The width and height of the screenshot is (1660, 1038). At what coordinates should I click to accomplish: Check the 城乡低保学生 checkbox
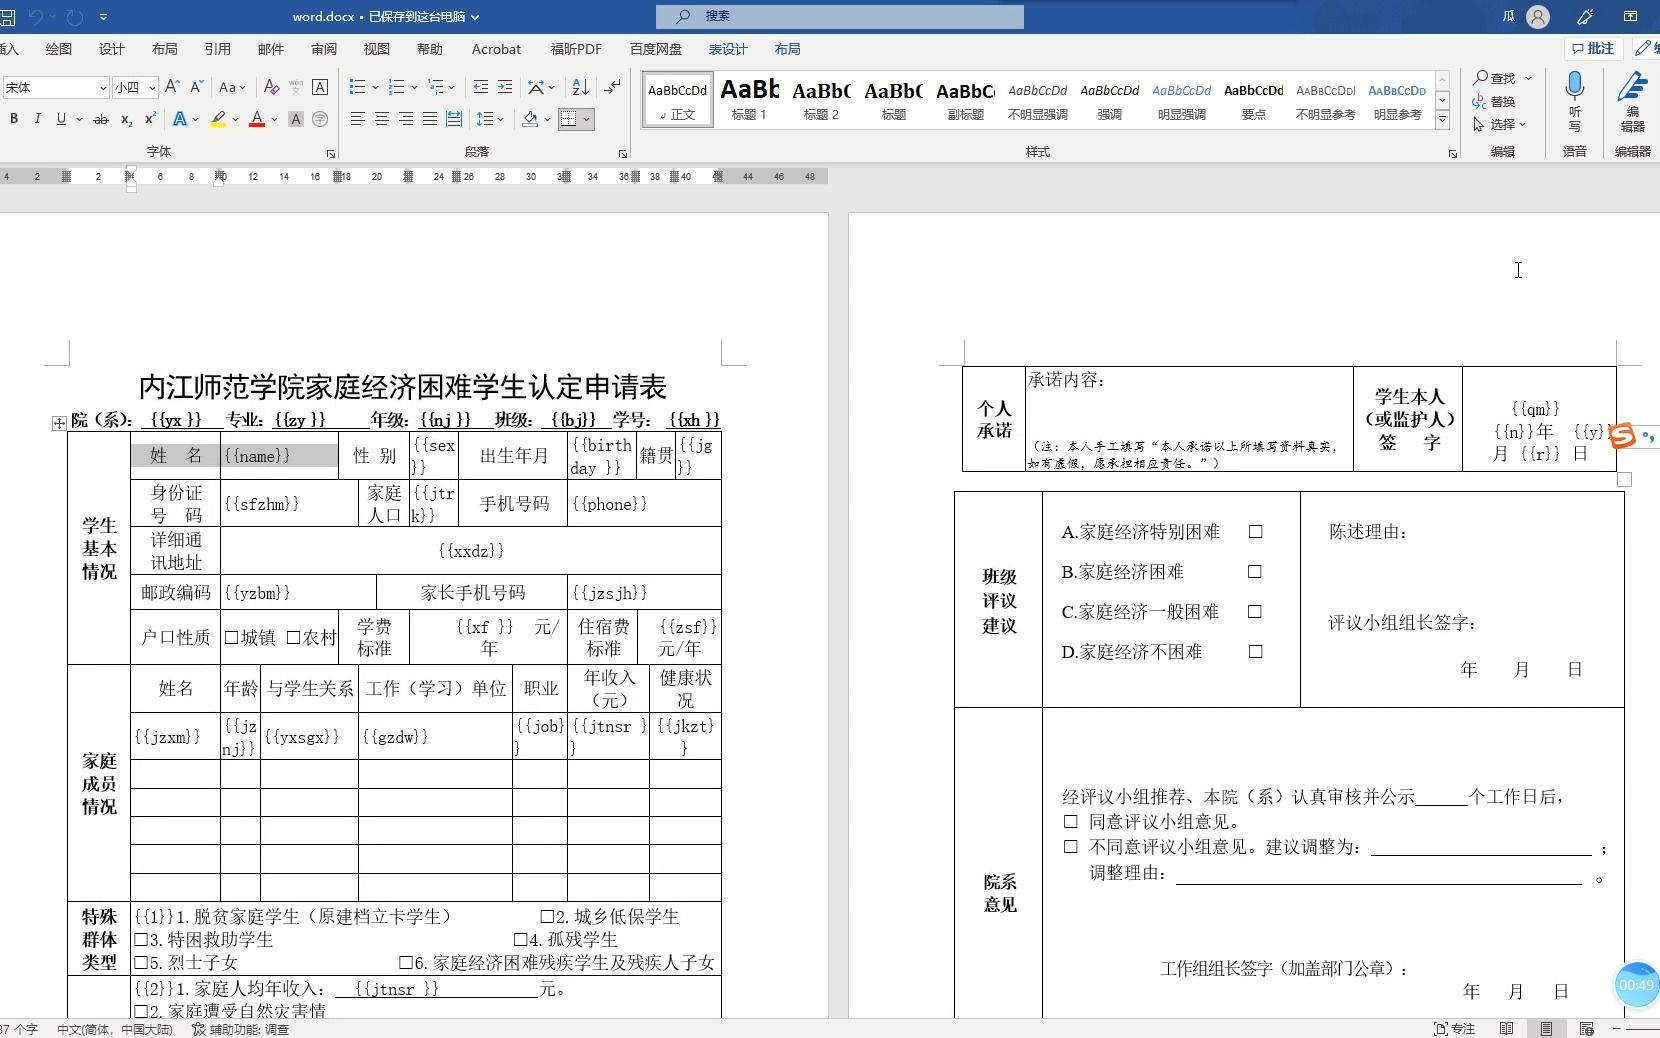(x=547, y=916)
